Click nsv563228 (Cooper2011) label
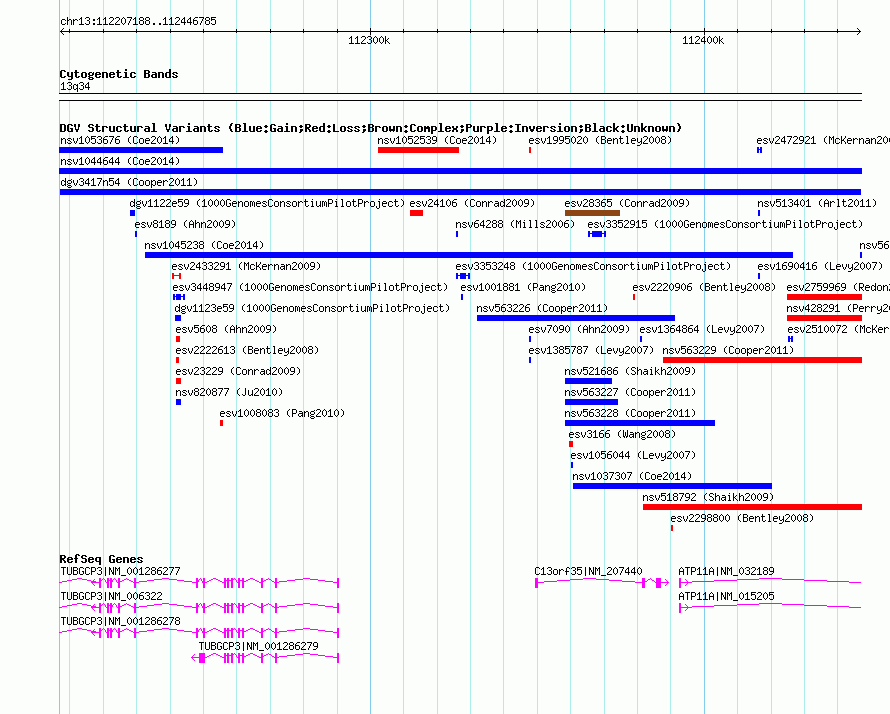The width and height of the screenshot is (890, 714). pyautogui.click(x=630, y=413)
